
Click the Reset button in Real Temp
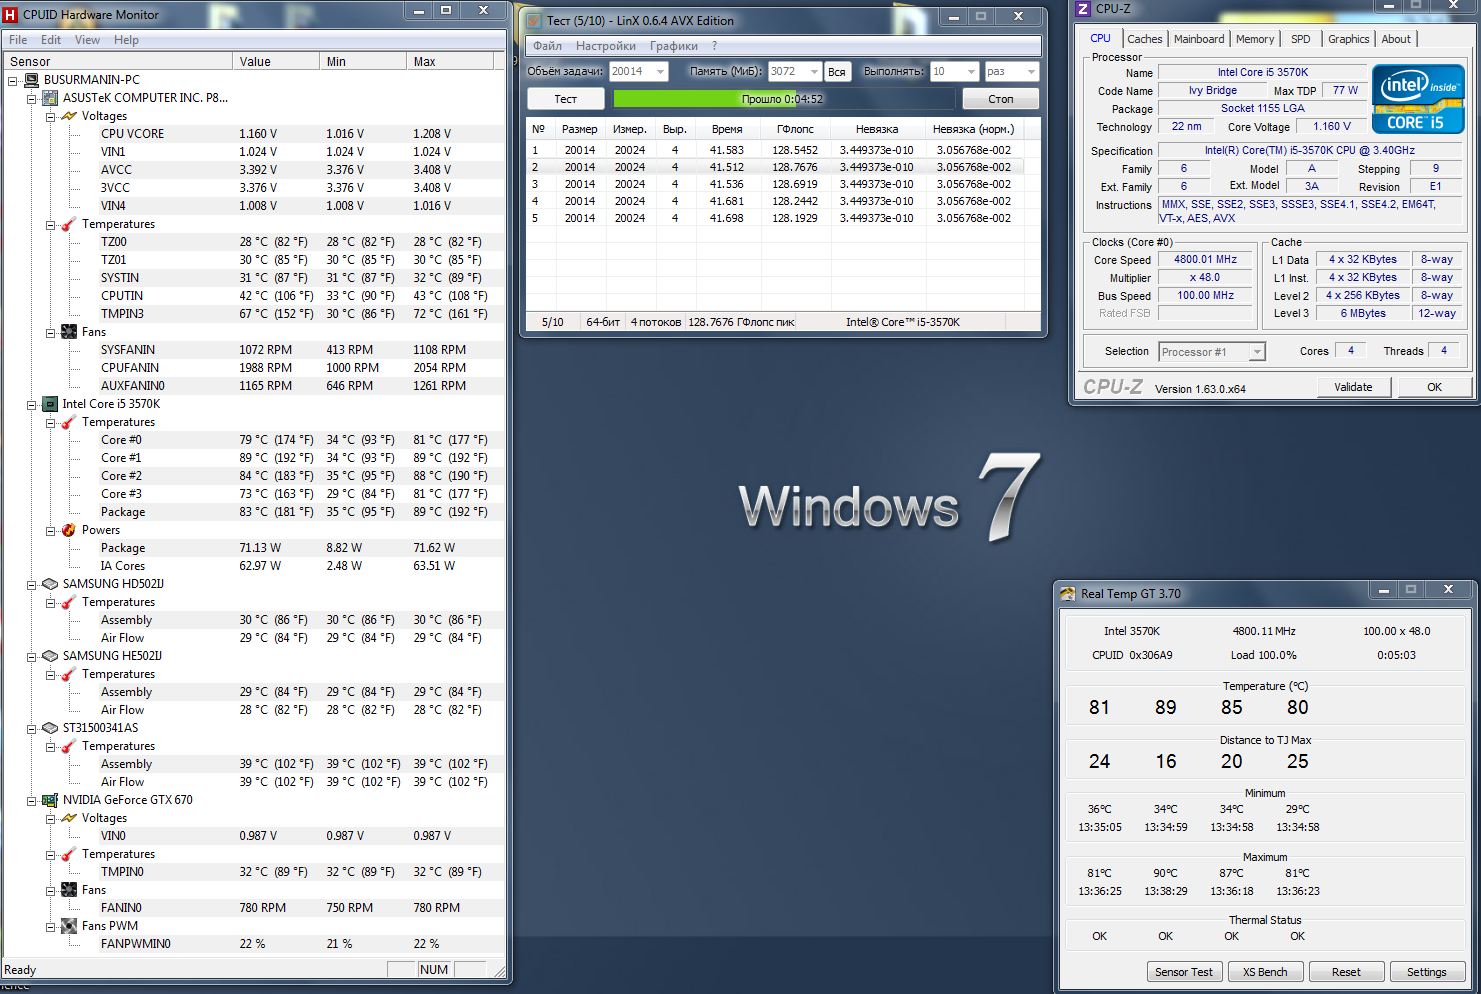1346,972
